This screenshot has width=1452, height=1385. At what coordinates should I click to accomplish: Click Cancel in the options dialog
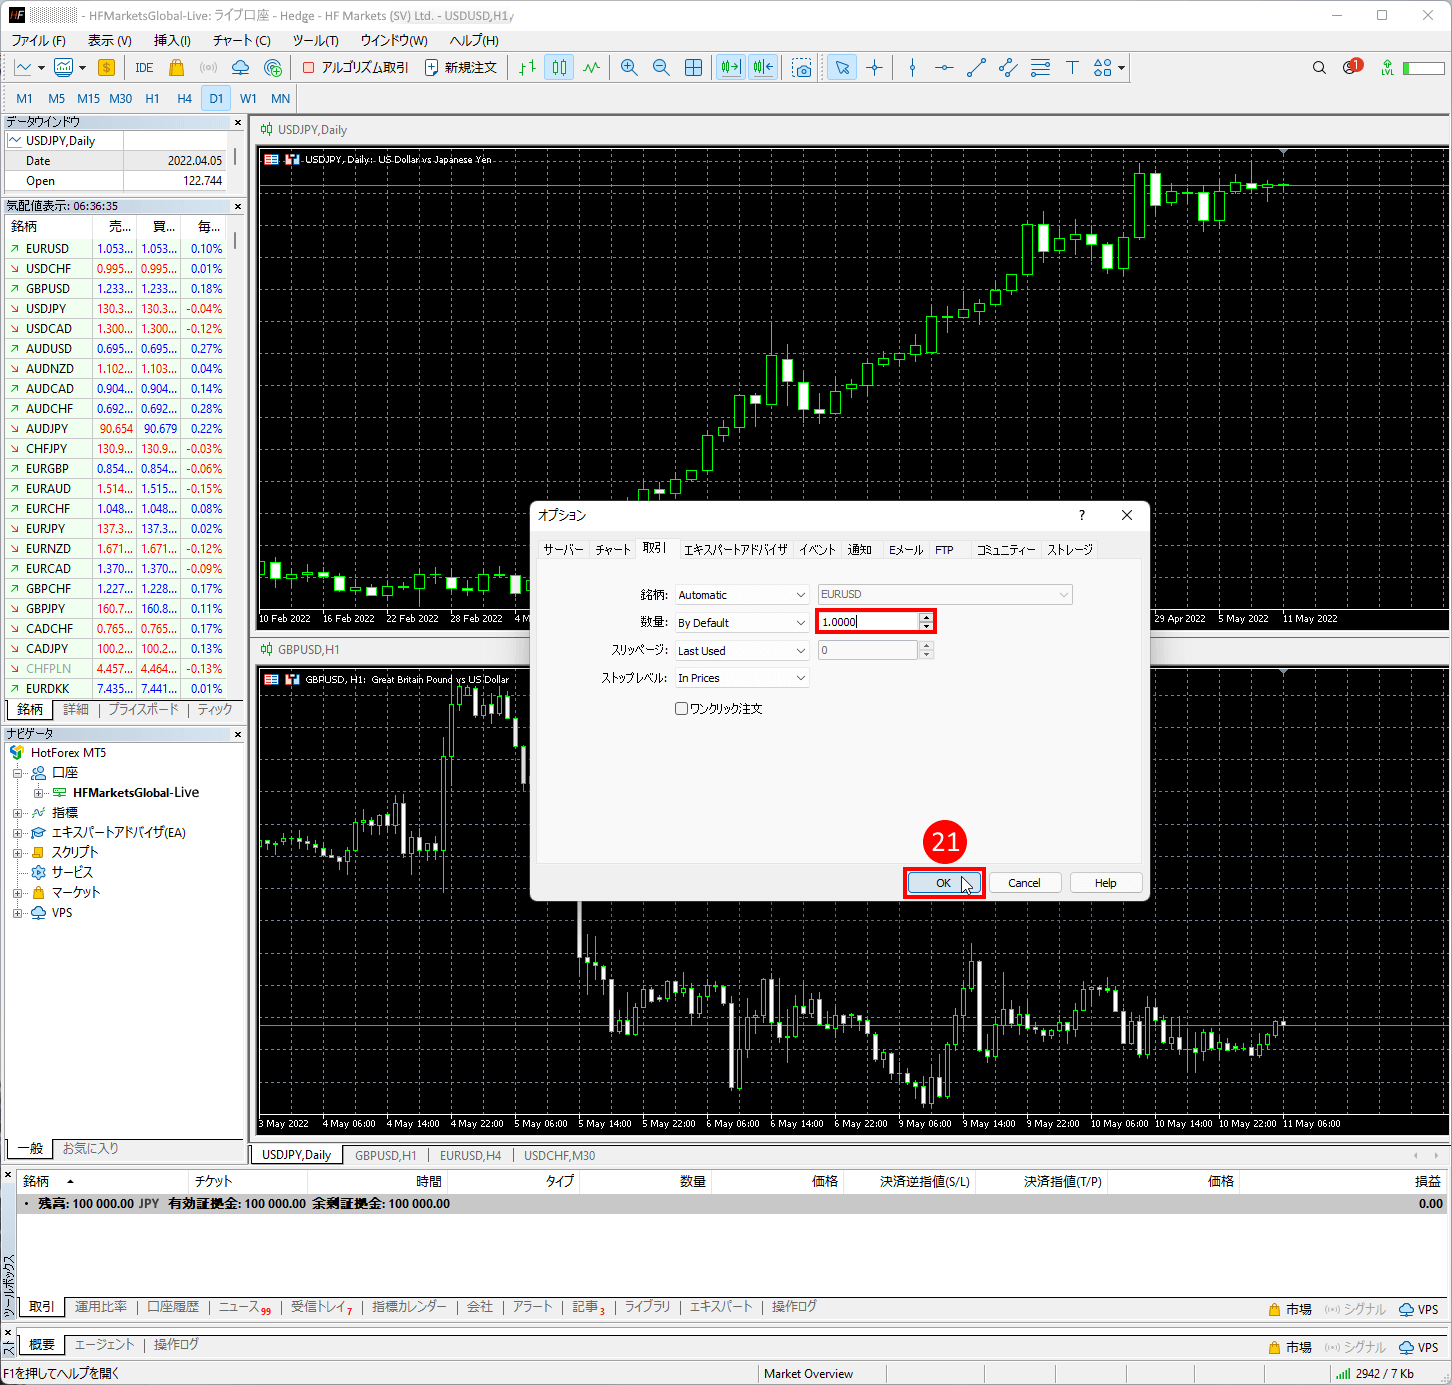pos(1024,883)
